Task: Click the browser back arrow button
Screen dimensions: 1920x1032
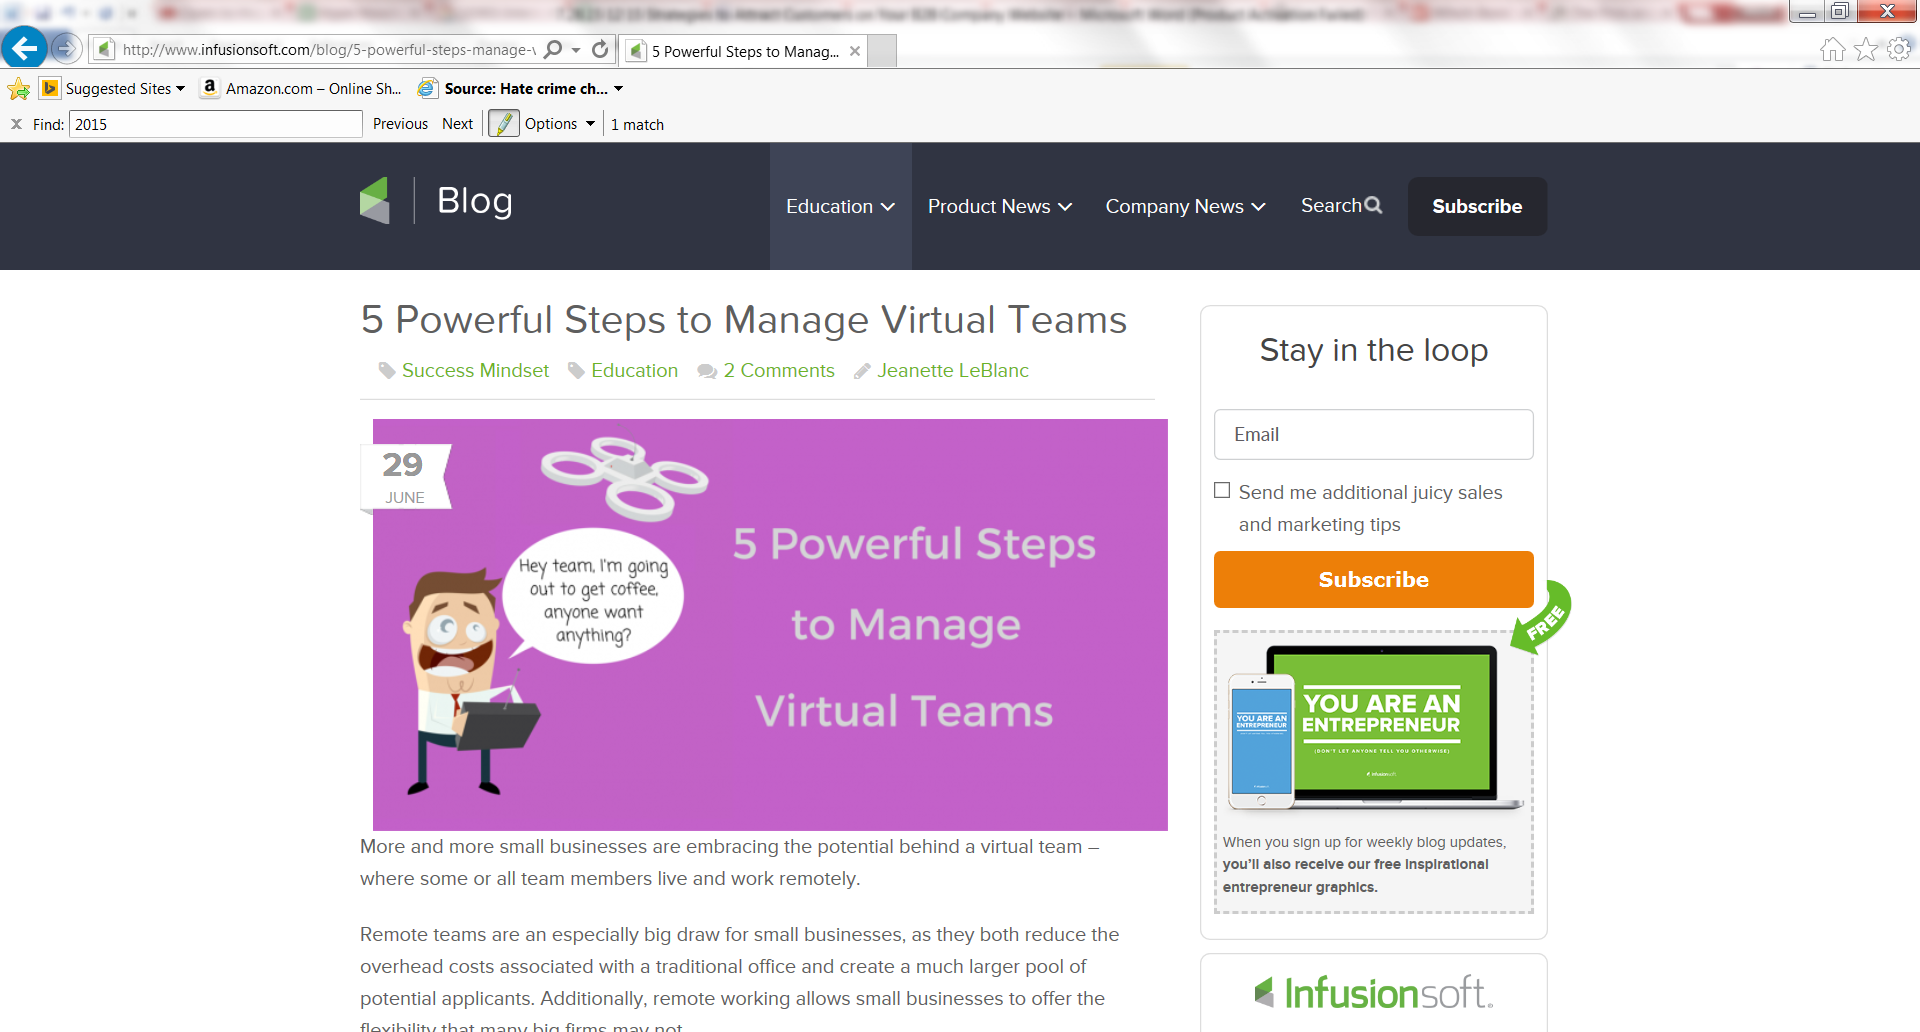Action: (x=24, y=48)
